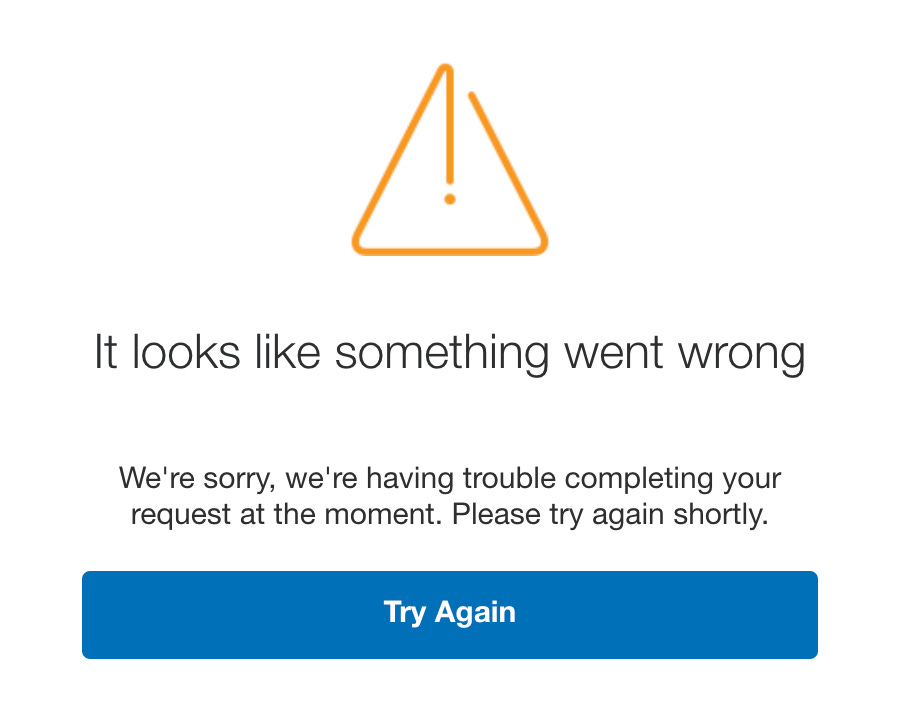Click the dot of the exclamation mark
Image resolution: width=900 pixels, height=724 pixels.
(450, 199)
